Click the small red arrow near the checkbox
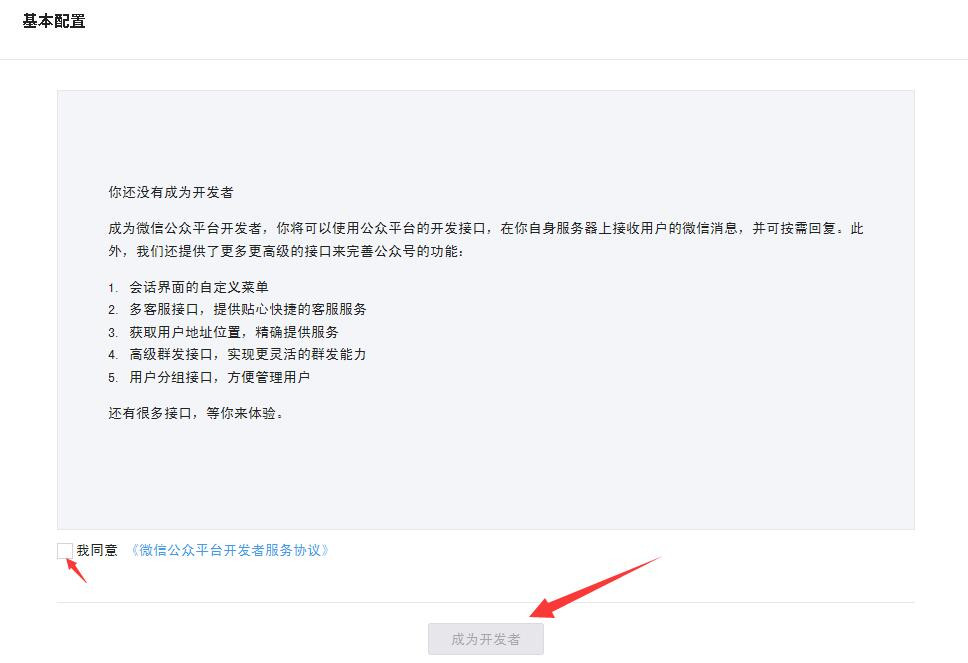This screenshot has width=968, height=663. coord(76,570)
